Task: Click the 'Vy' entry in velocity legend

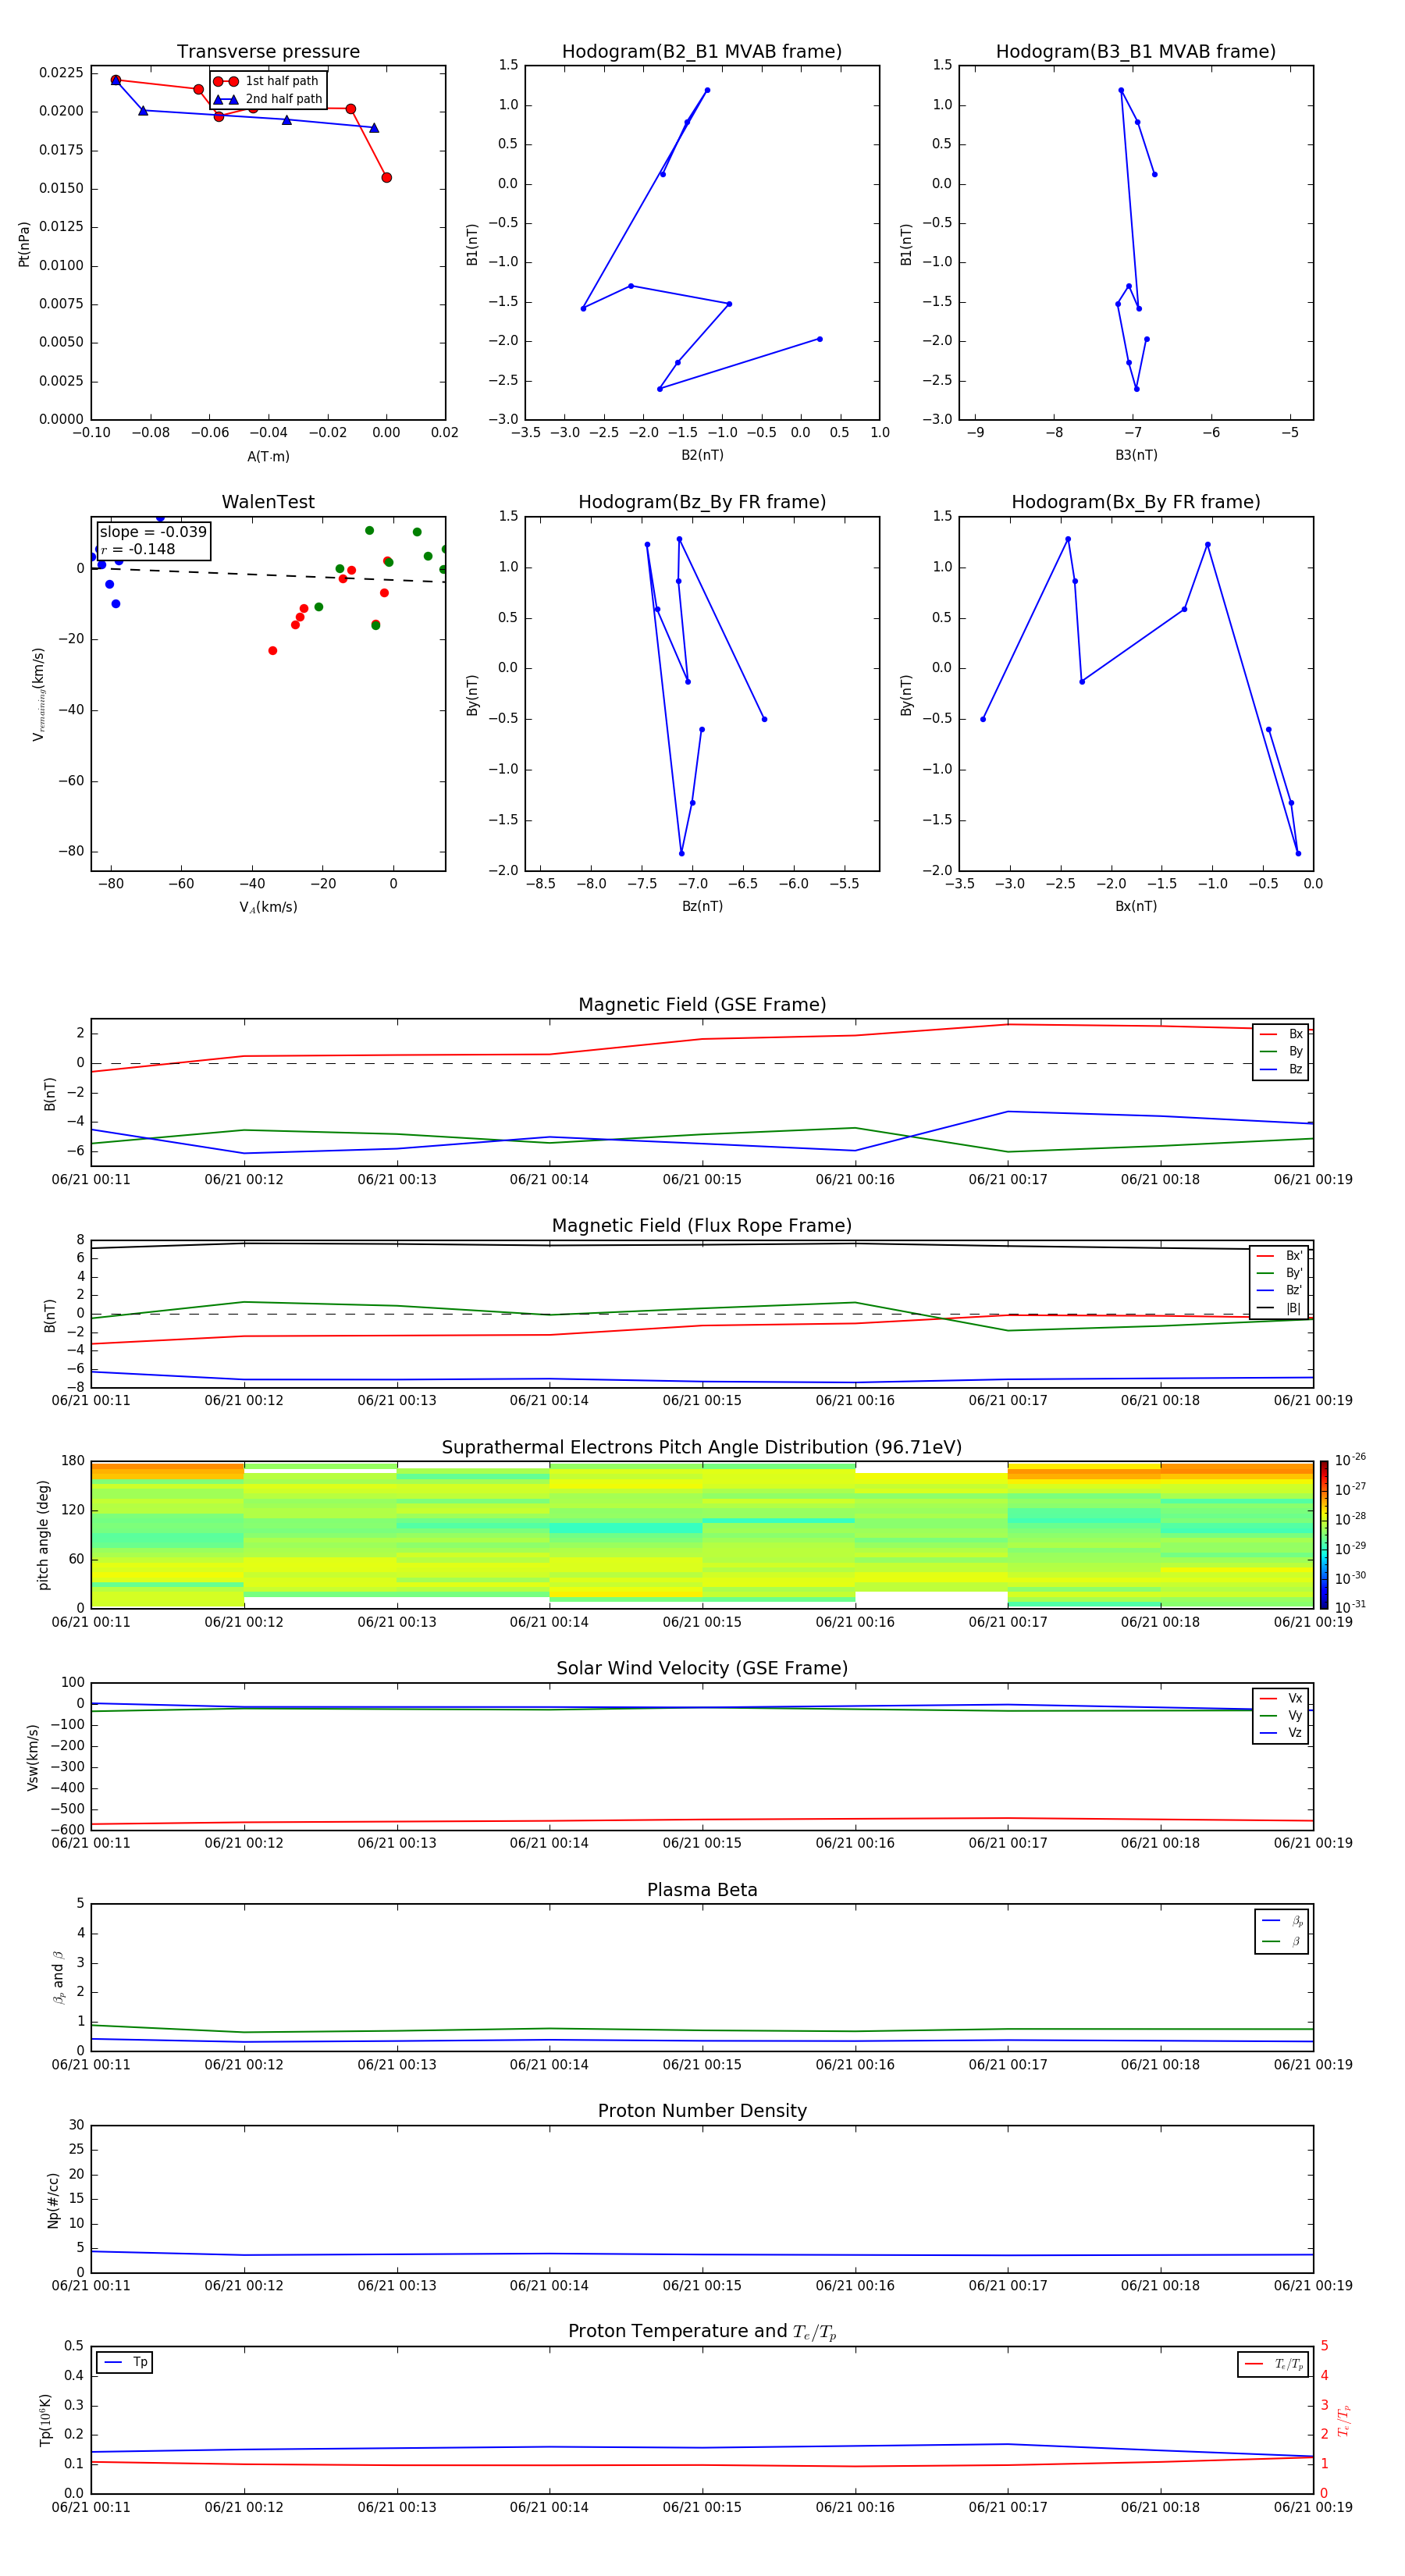Action: (x=1281, y=1715)
